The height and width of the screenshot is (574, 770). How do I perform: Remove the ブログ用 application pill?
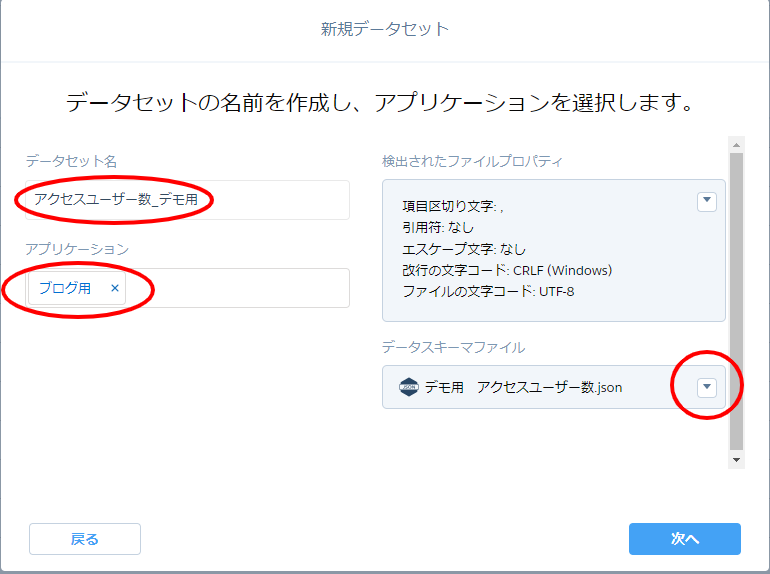[x=114, y=288]
